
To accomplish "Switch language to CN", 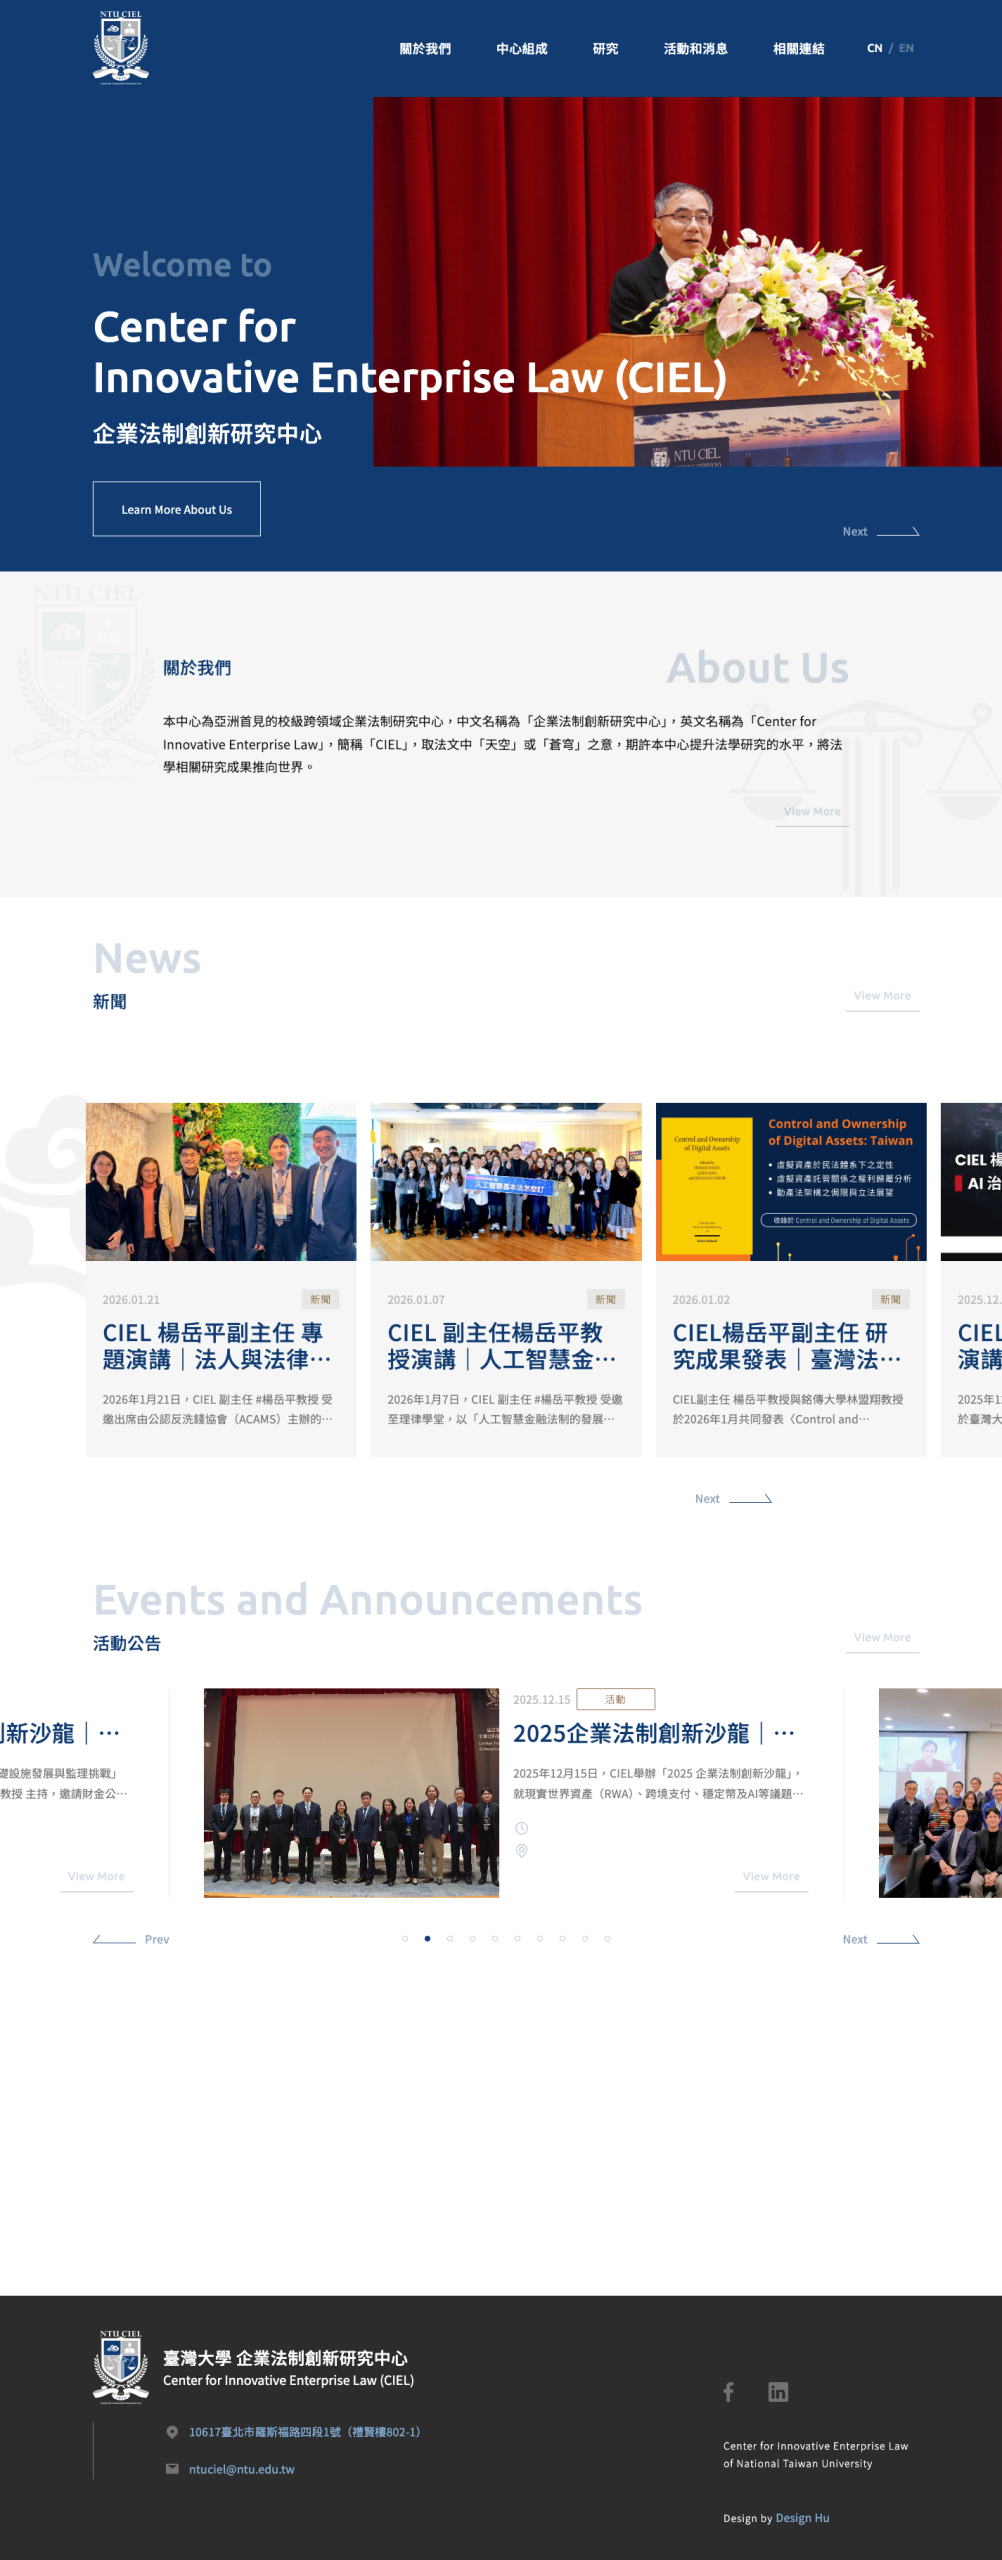I will point(875,48).
